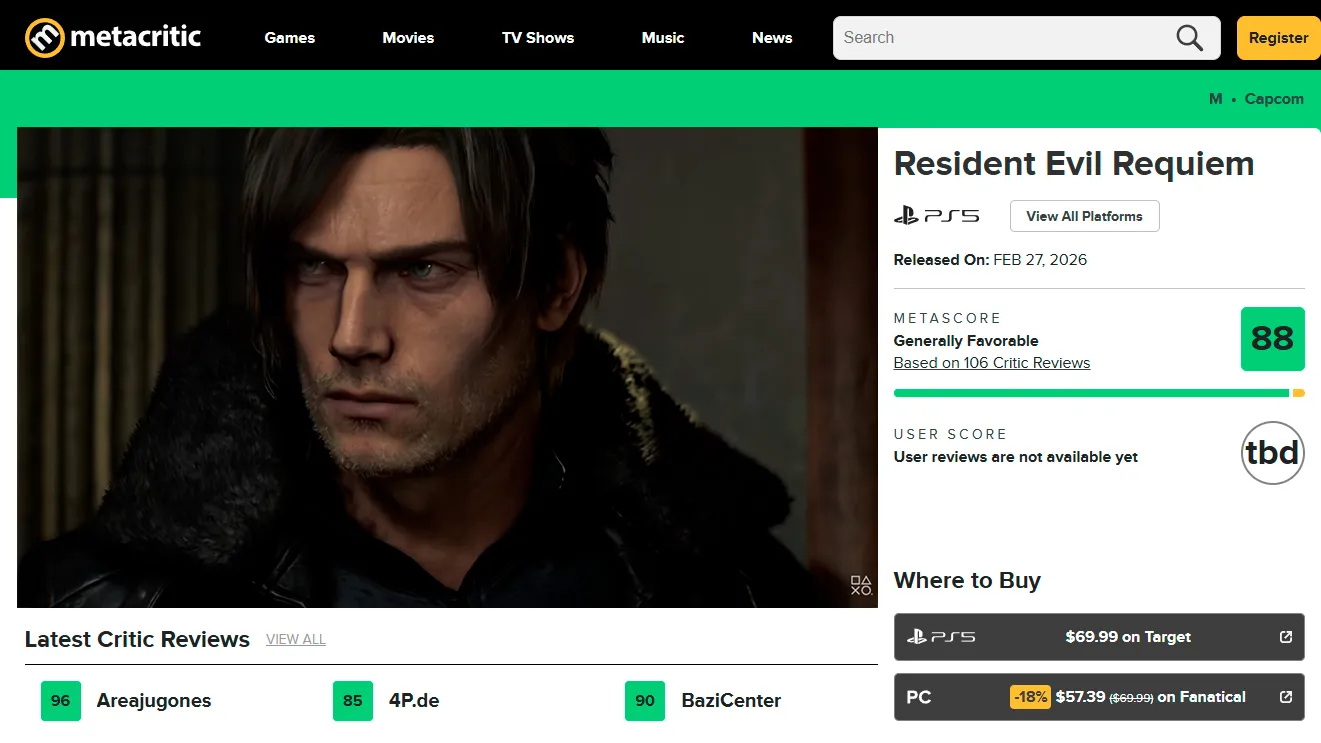The image size is (1321, 743).
Task: Click external link icon on Fanatical row
Action: pos(1286,697)
